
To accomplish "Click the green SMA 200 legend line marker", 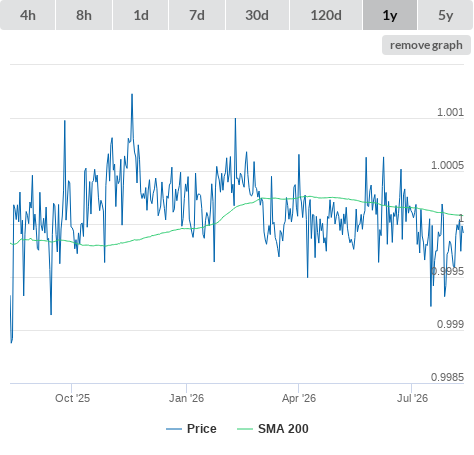I will (245, 429).
